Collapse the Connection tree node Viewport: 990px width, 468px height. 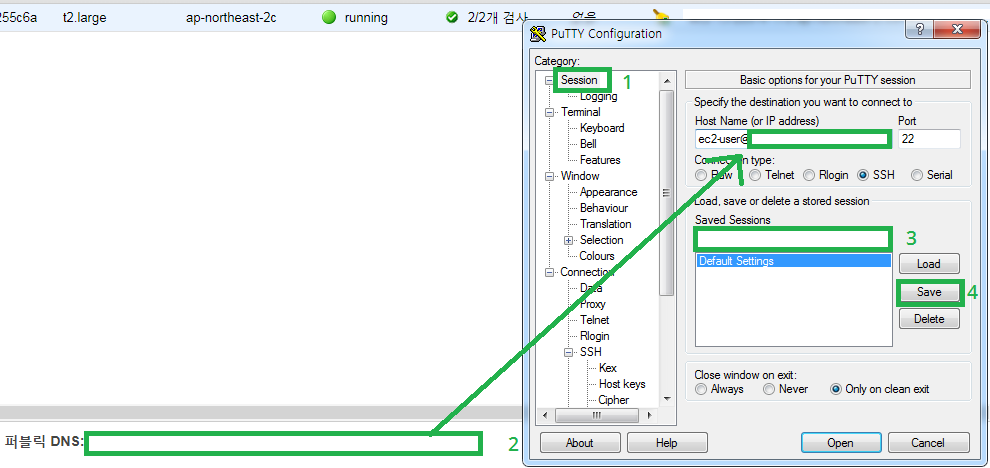coord(548,272)
